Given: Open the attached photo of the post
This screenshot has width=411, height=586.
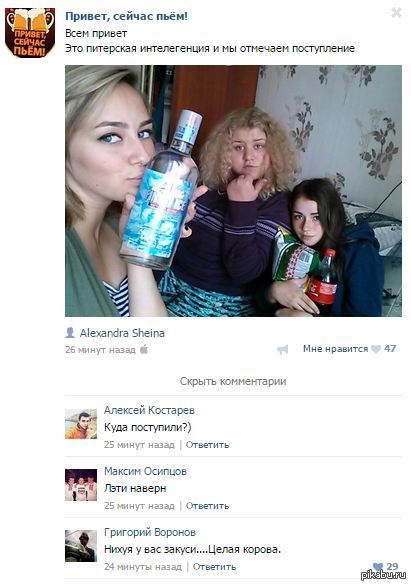Looking at the screenshot, I should (234, 191).
